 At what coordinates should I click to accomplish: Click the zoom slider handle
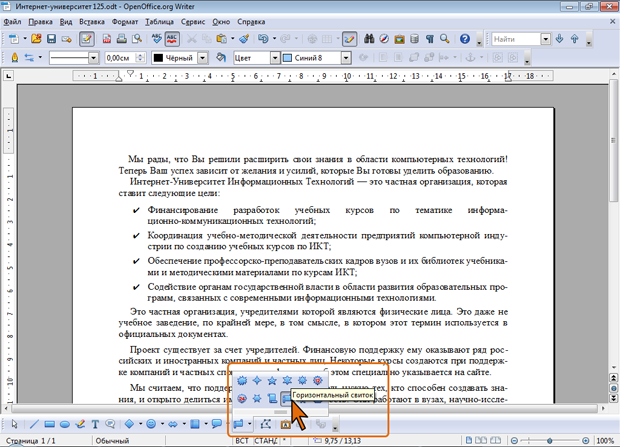coord(552,440)
